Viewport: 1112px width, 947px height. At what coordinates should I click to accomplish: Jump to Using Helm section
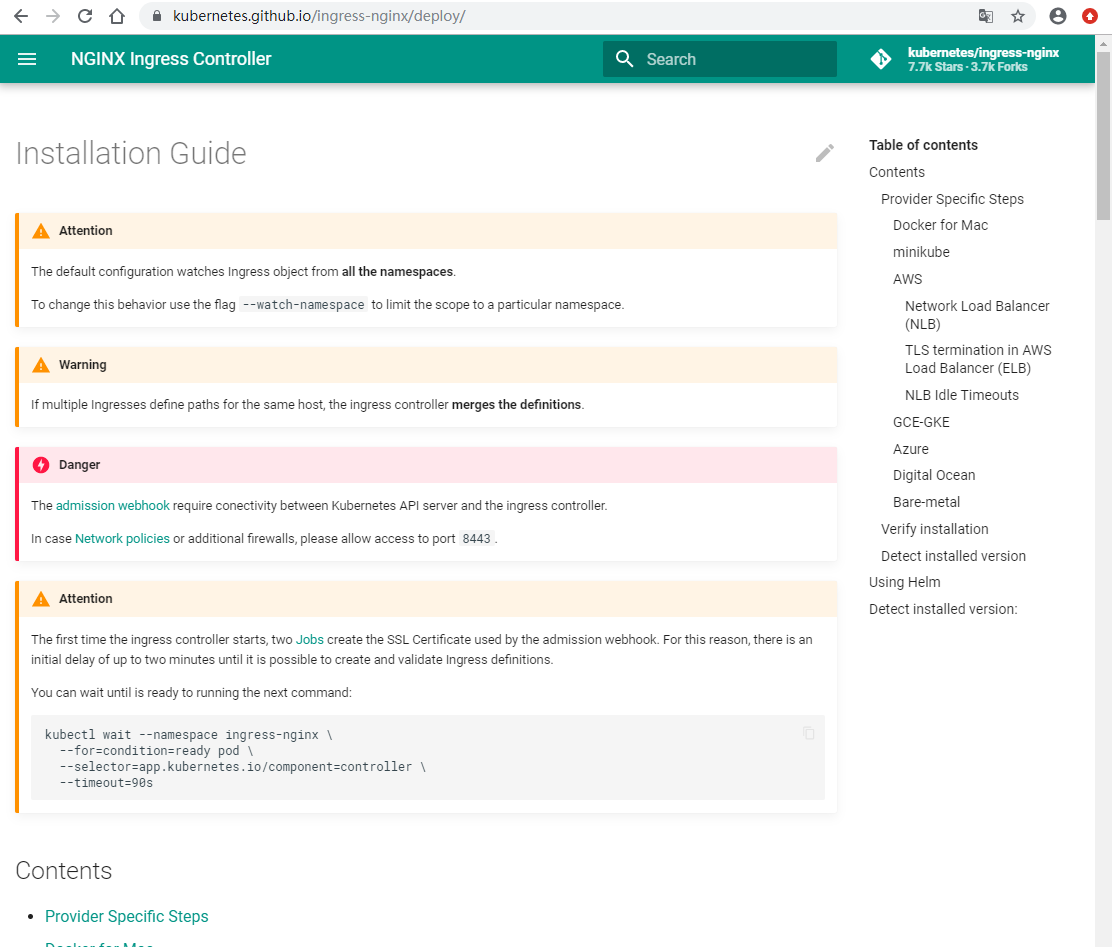pyautogui.click(x=905, y=582)
